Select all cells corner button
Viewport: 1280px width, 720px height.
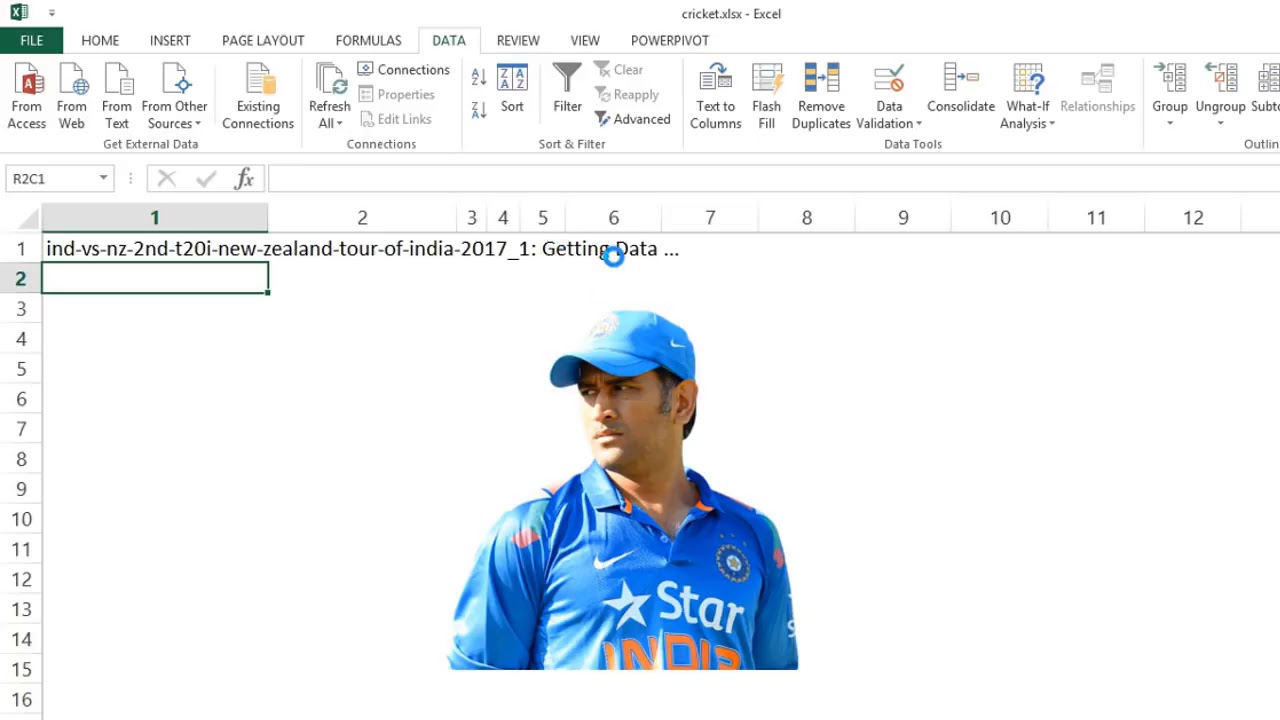tap(21, 217)
